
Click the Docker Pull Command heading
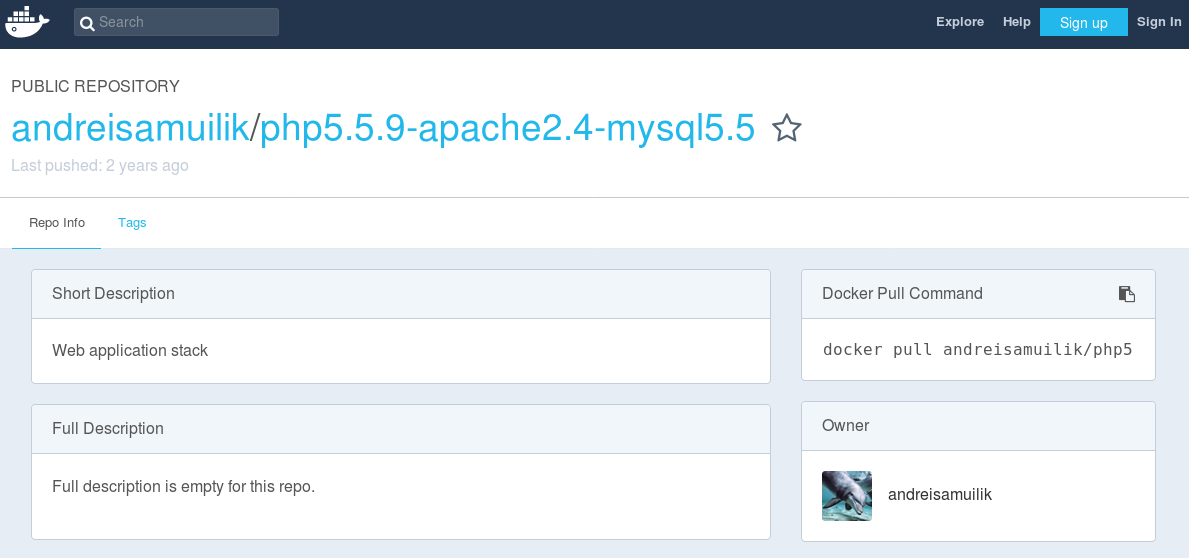pyautogui.click(x=902, y=293)
